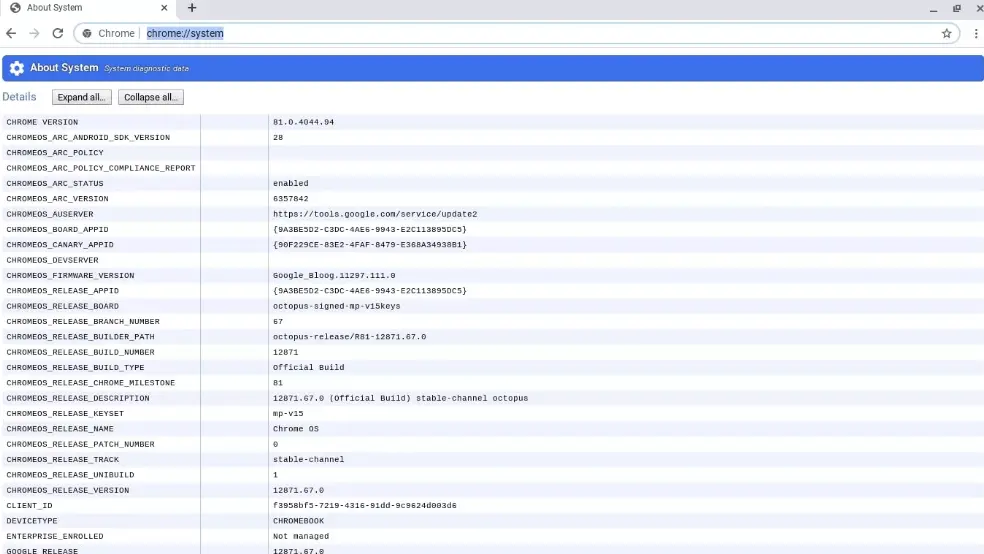Reload the chrome://system page
Viewport: 984px width, 554px height.
point(58,33)
